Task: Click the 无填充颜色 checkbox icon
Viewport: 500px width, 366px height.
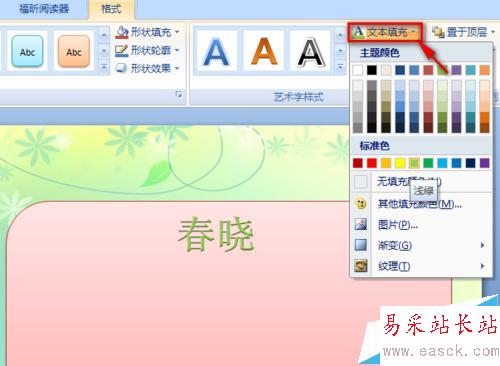Action: (361, 182)
